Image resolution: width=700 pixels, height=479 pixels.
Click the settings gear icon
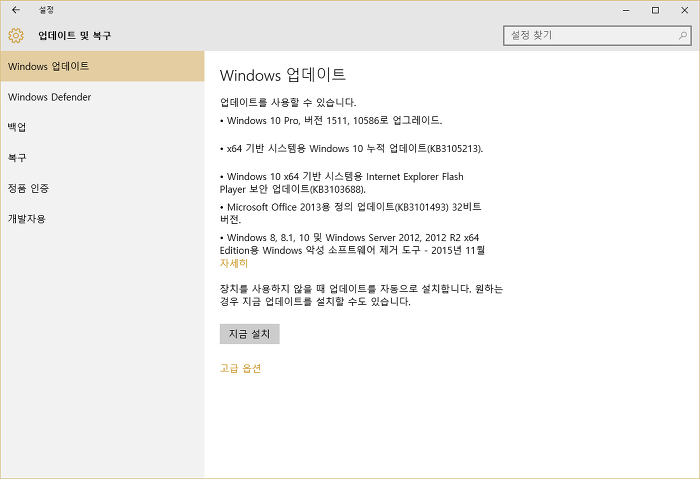point(16,35)
